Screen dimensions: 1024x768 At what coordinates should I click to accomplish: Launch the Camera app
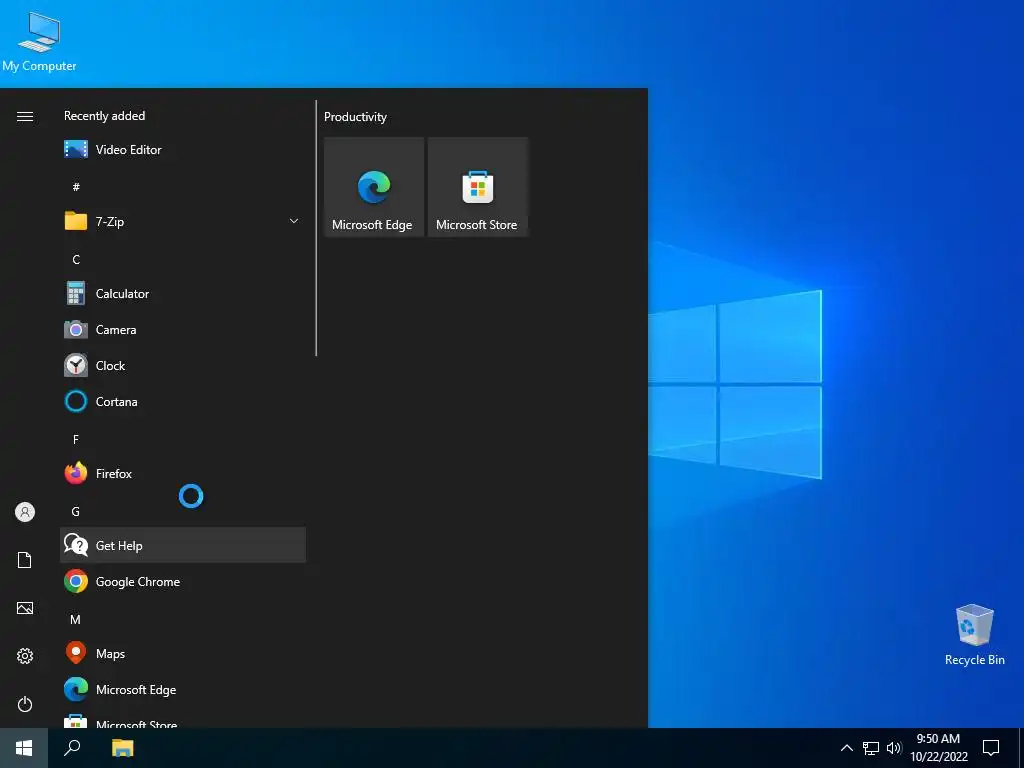pos(183,330)
